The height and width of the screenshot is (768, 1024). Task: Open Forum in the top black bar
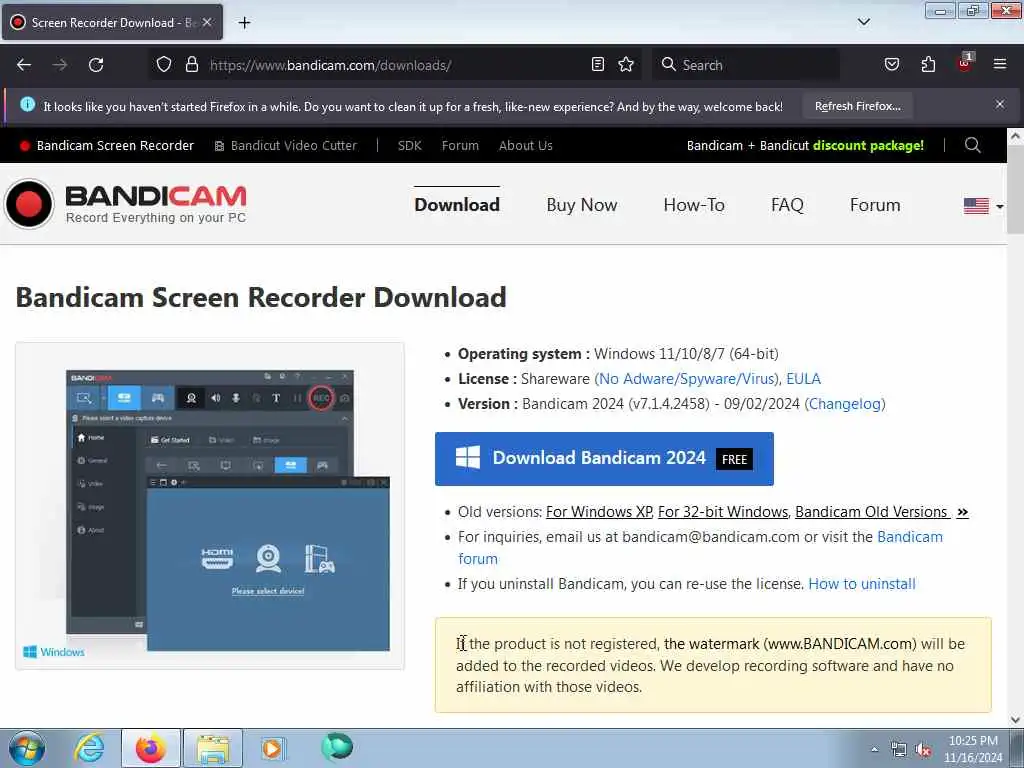(x=460, y=146)
